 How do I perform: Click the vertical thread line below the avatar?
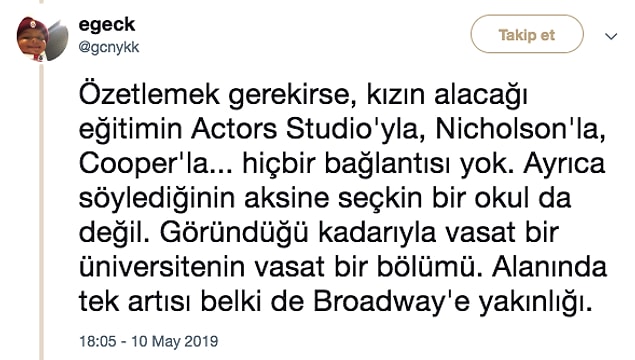41,211
